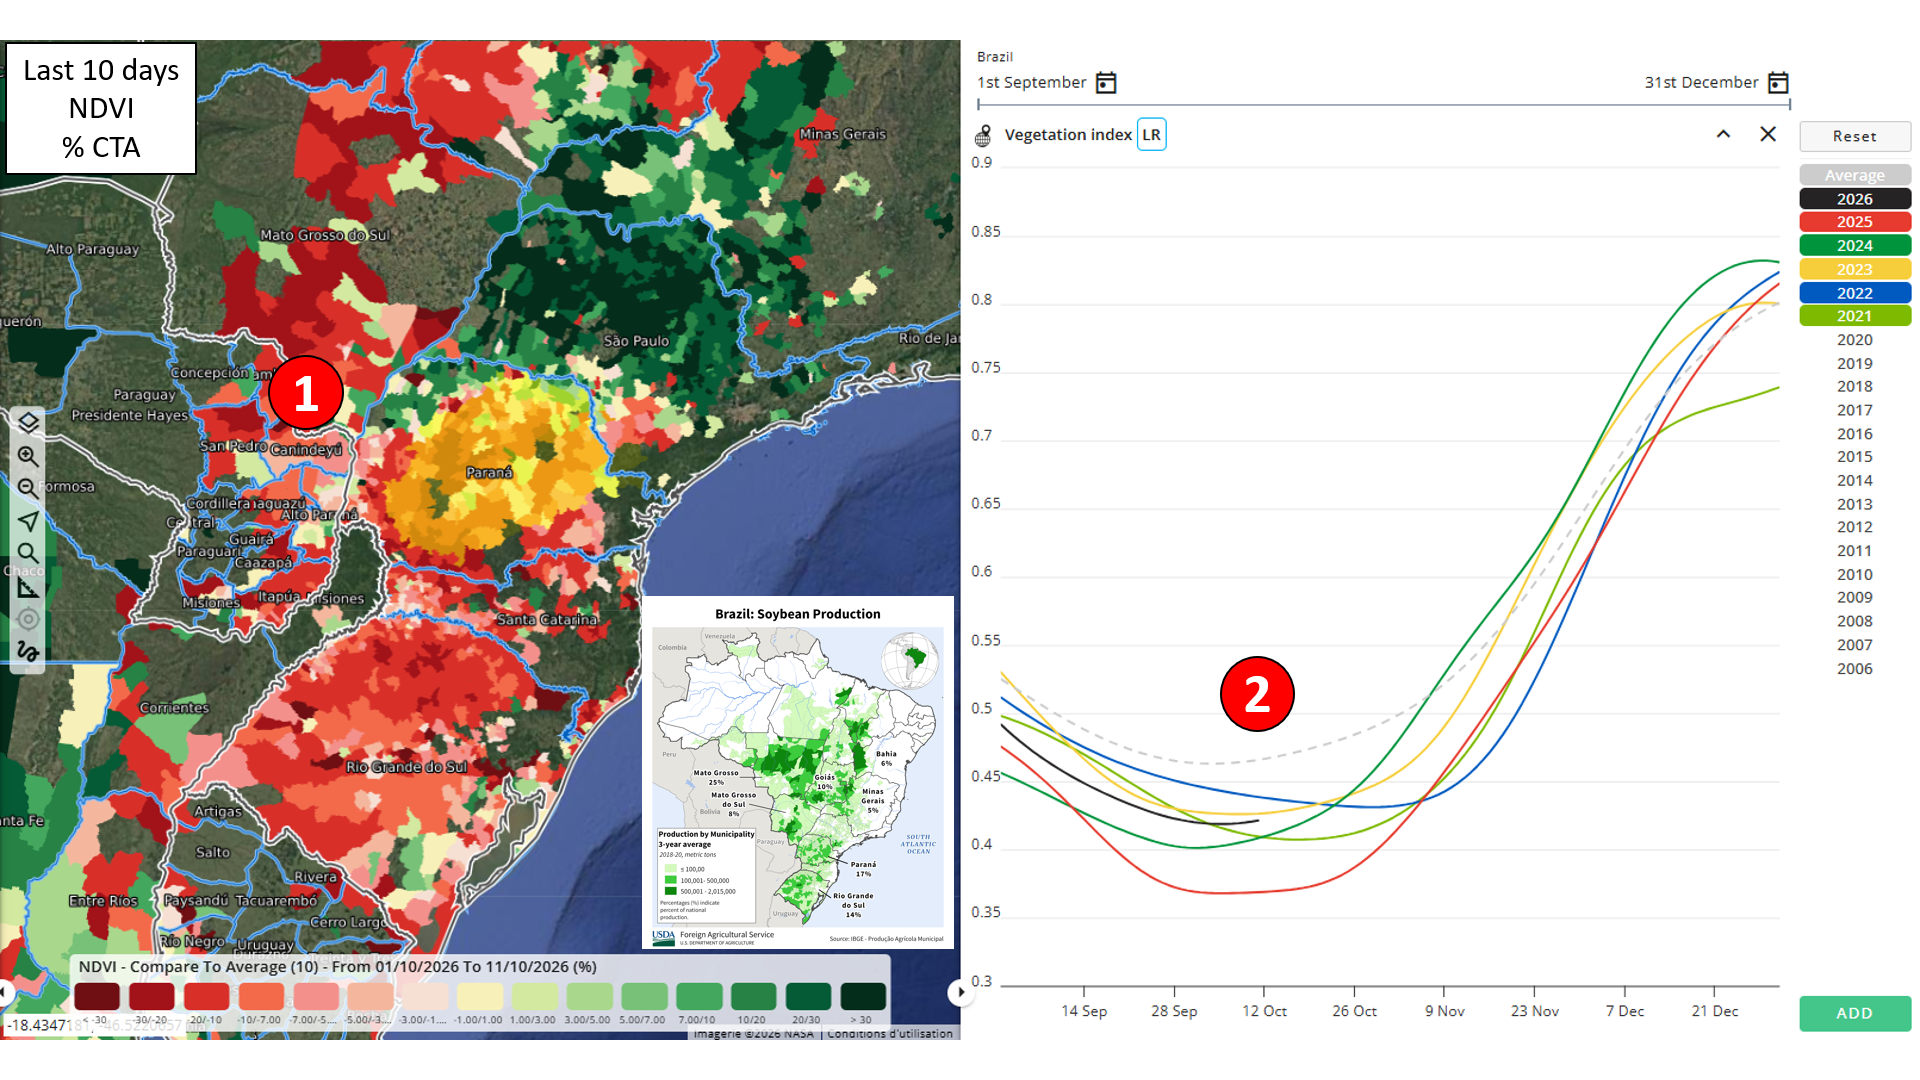The width and height of the screenshot is (1920, 1080).
Task: Toggle the 2022 series
Action: coord(1855,293)
